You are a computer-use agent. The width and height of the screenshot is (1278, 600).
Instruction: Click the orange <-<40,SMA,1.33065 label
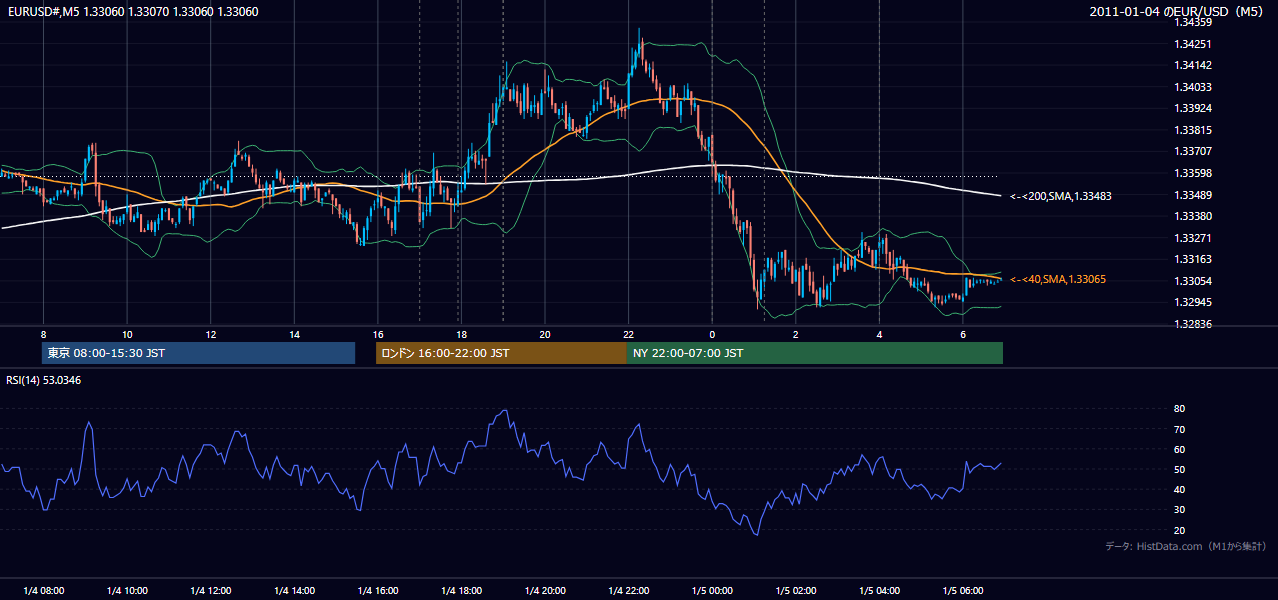(x=1058, y=279)
